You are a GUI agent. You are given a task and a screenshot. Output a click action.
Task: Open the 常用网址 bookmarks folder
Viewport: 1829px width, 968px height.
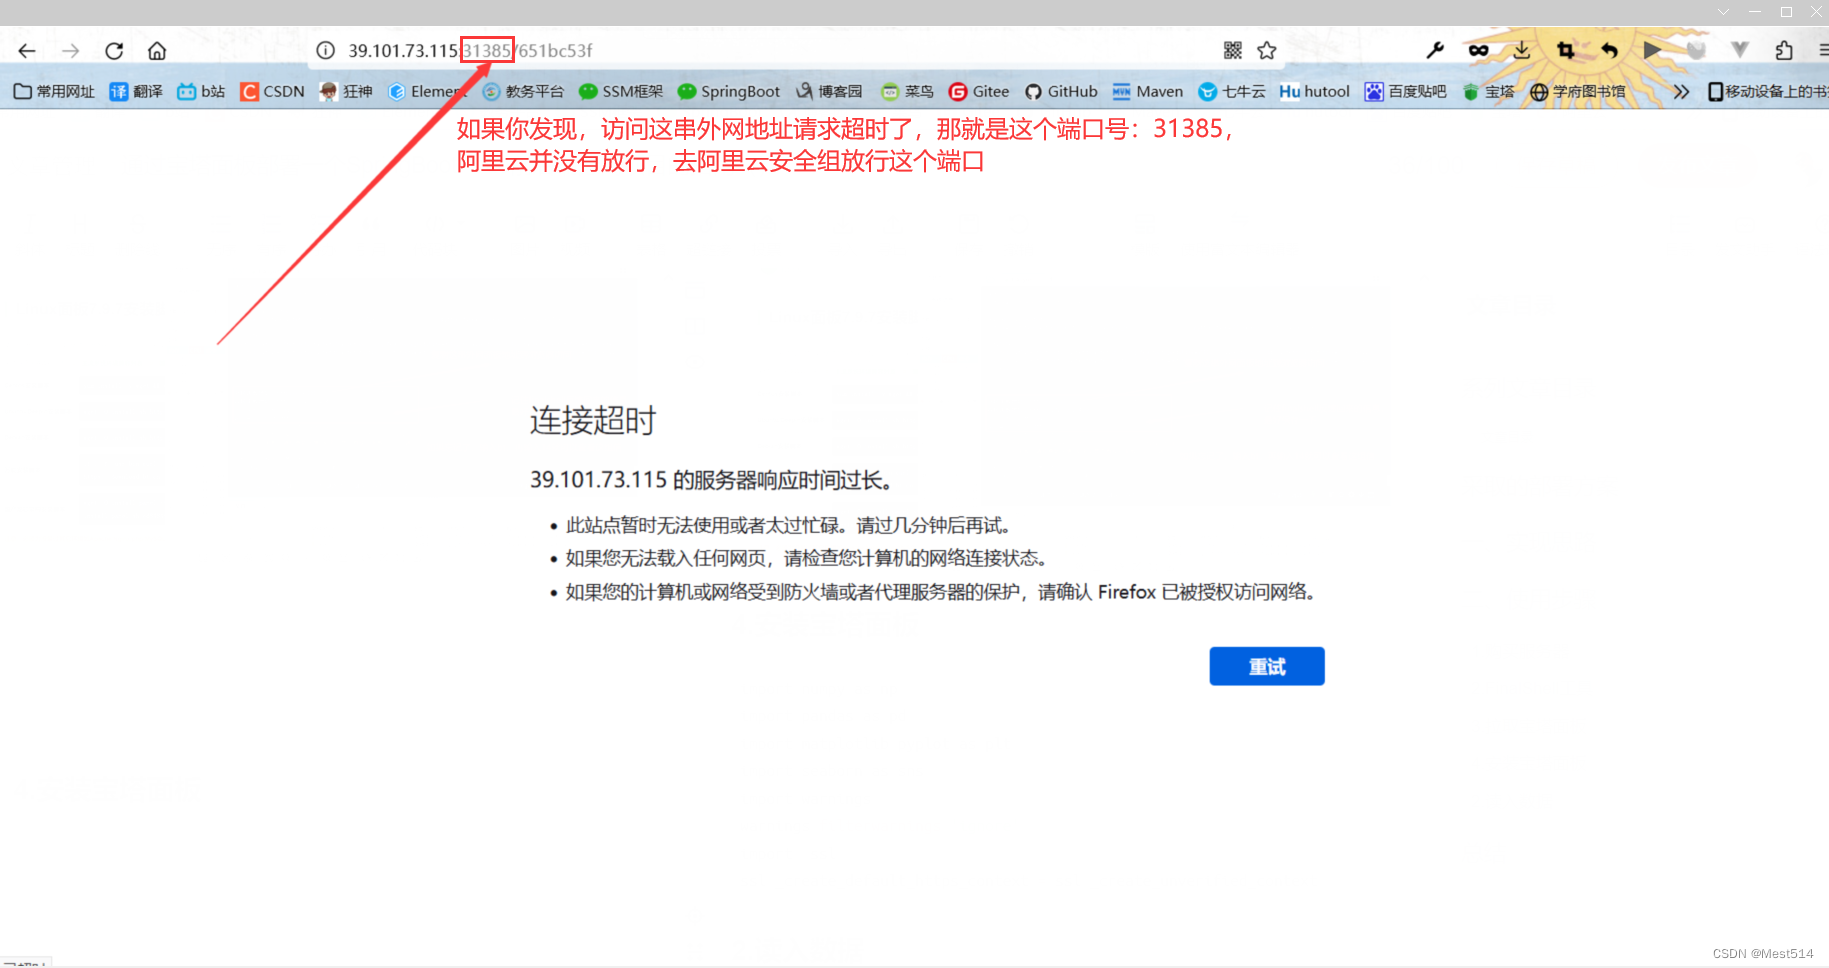52,91
